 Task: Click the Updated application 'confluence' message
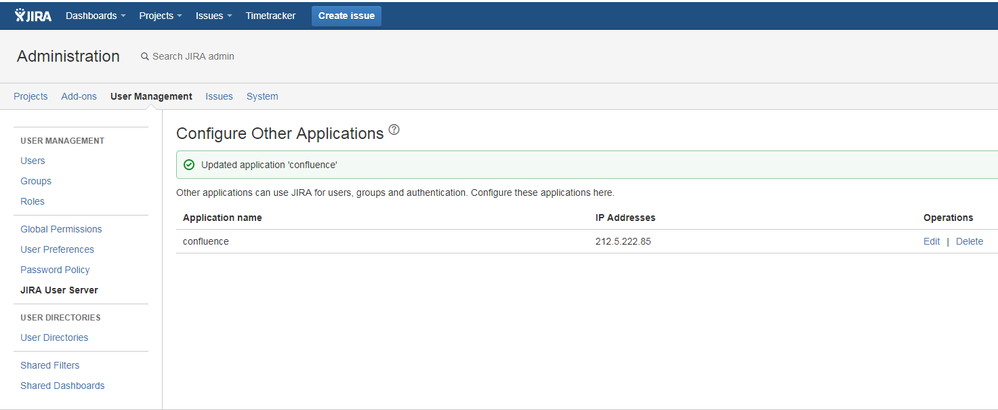click(269, 165)
